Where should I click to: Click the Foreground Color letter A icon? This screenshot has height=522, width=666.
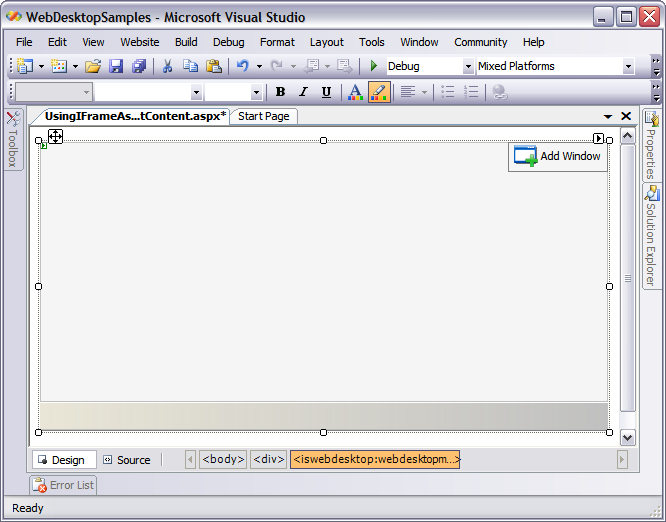click(355, 92)
